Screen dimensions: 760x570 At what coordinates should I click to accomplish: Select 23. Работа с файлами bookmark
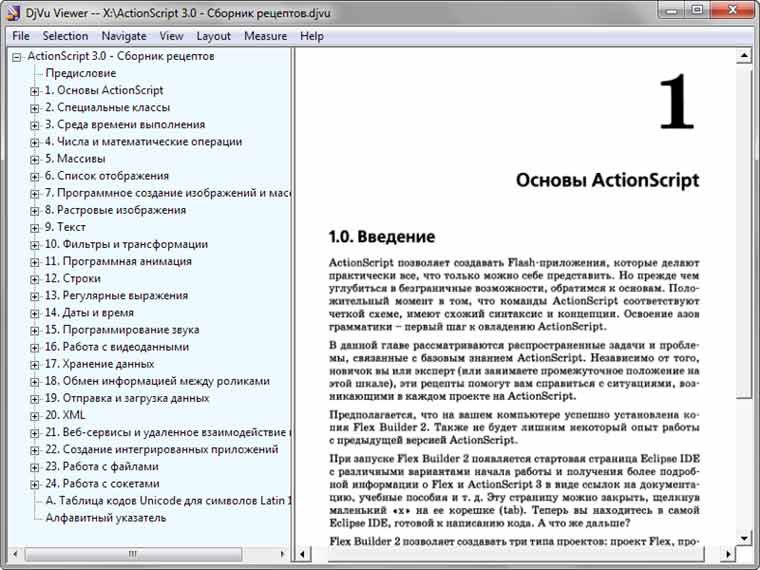tap(102, 466)
